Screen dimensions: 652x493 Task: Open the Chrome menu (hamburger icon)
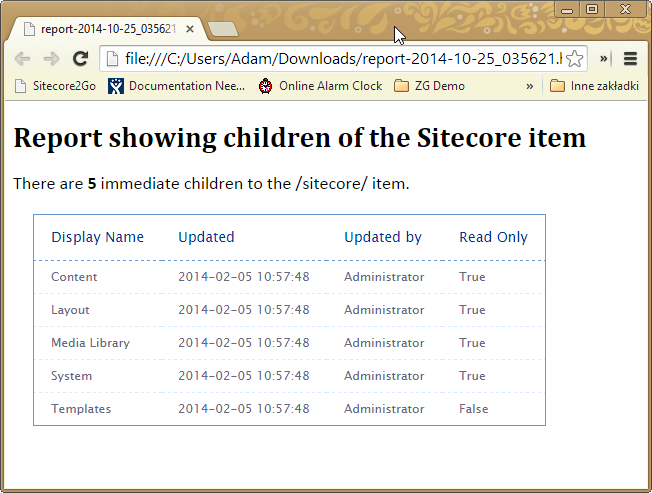[630, 58]
